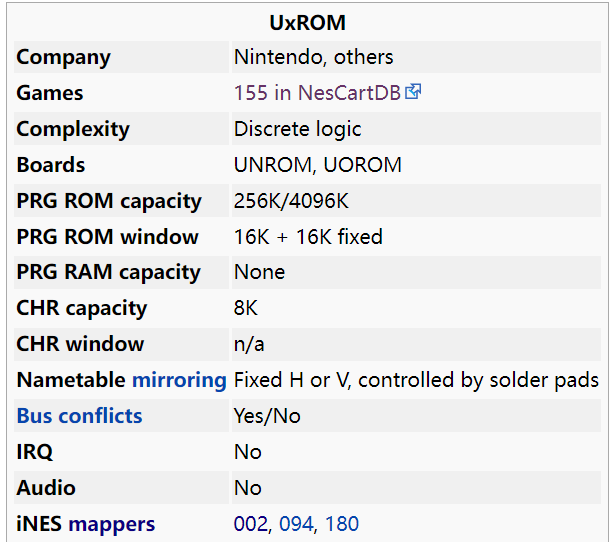The width and height of the screenshot is (616, 542).
Task: Click the external link icon beside NesCartDB
Action: coord(413,92)
